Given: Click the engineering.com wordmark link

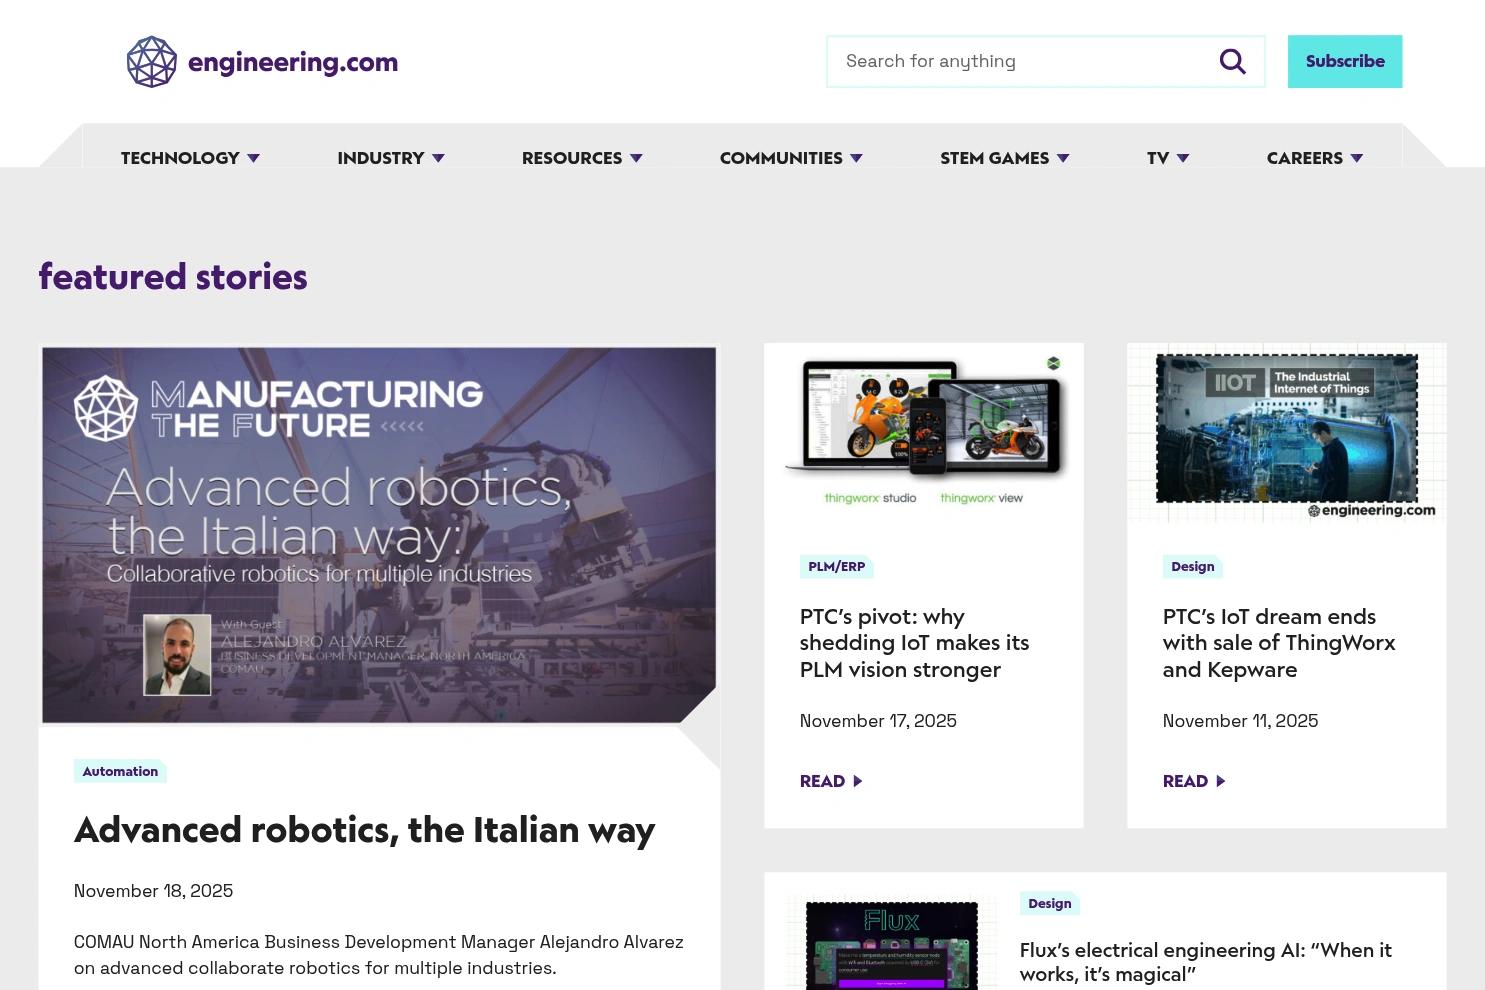Looking at the screenshot, I should point(293,62).
